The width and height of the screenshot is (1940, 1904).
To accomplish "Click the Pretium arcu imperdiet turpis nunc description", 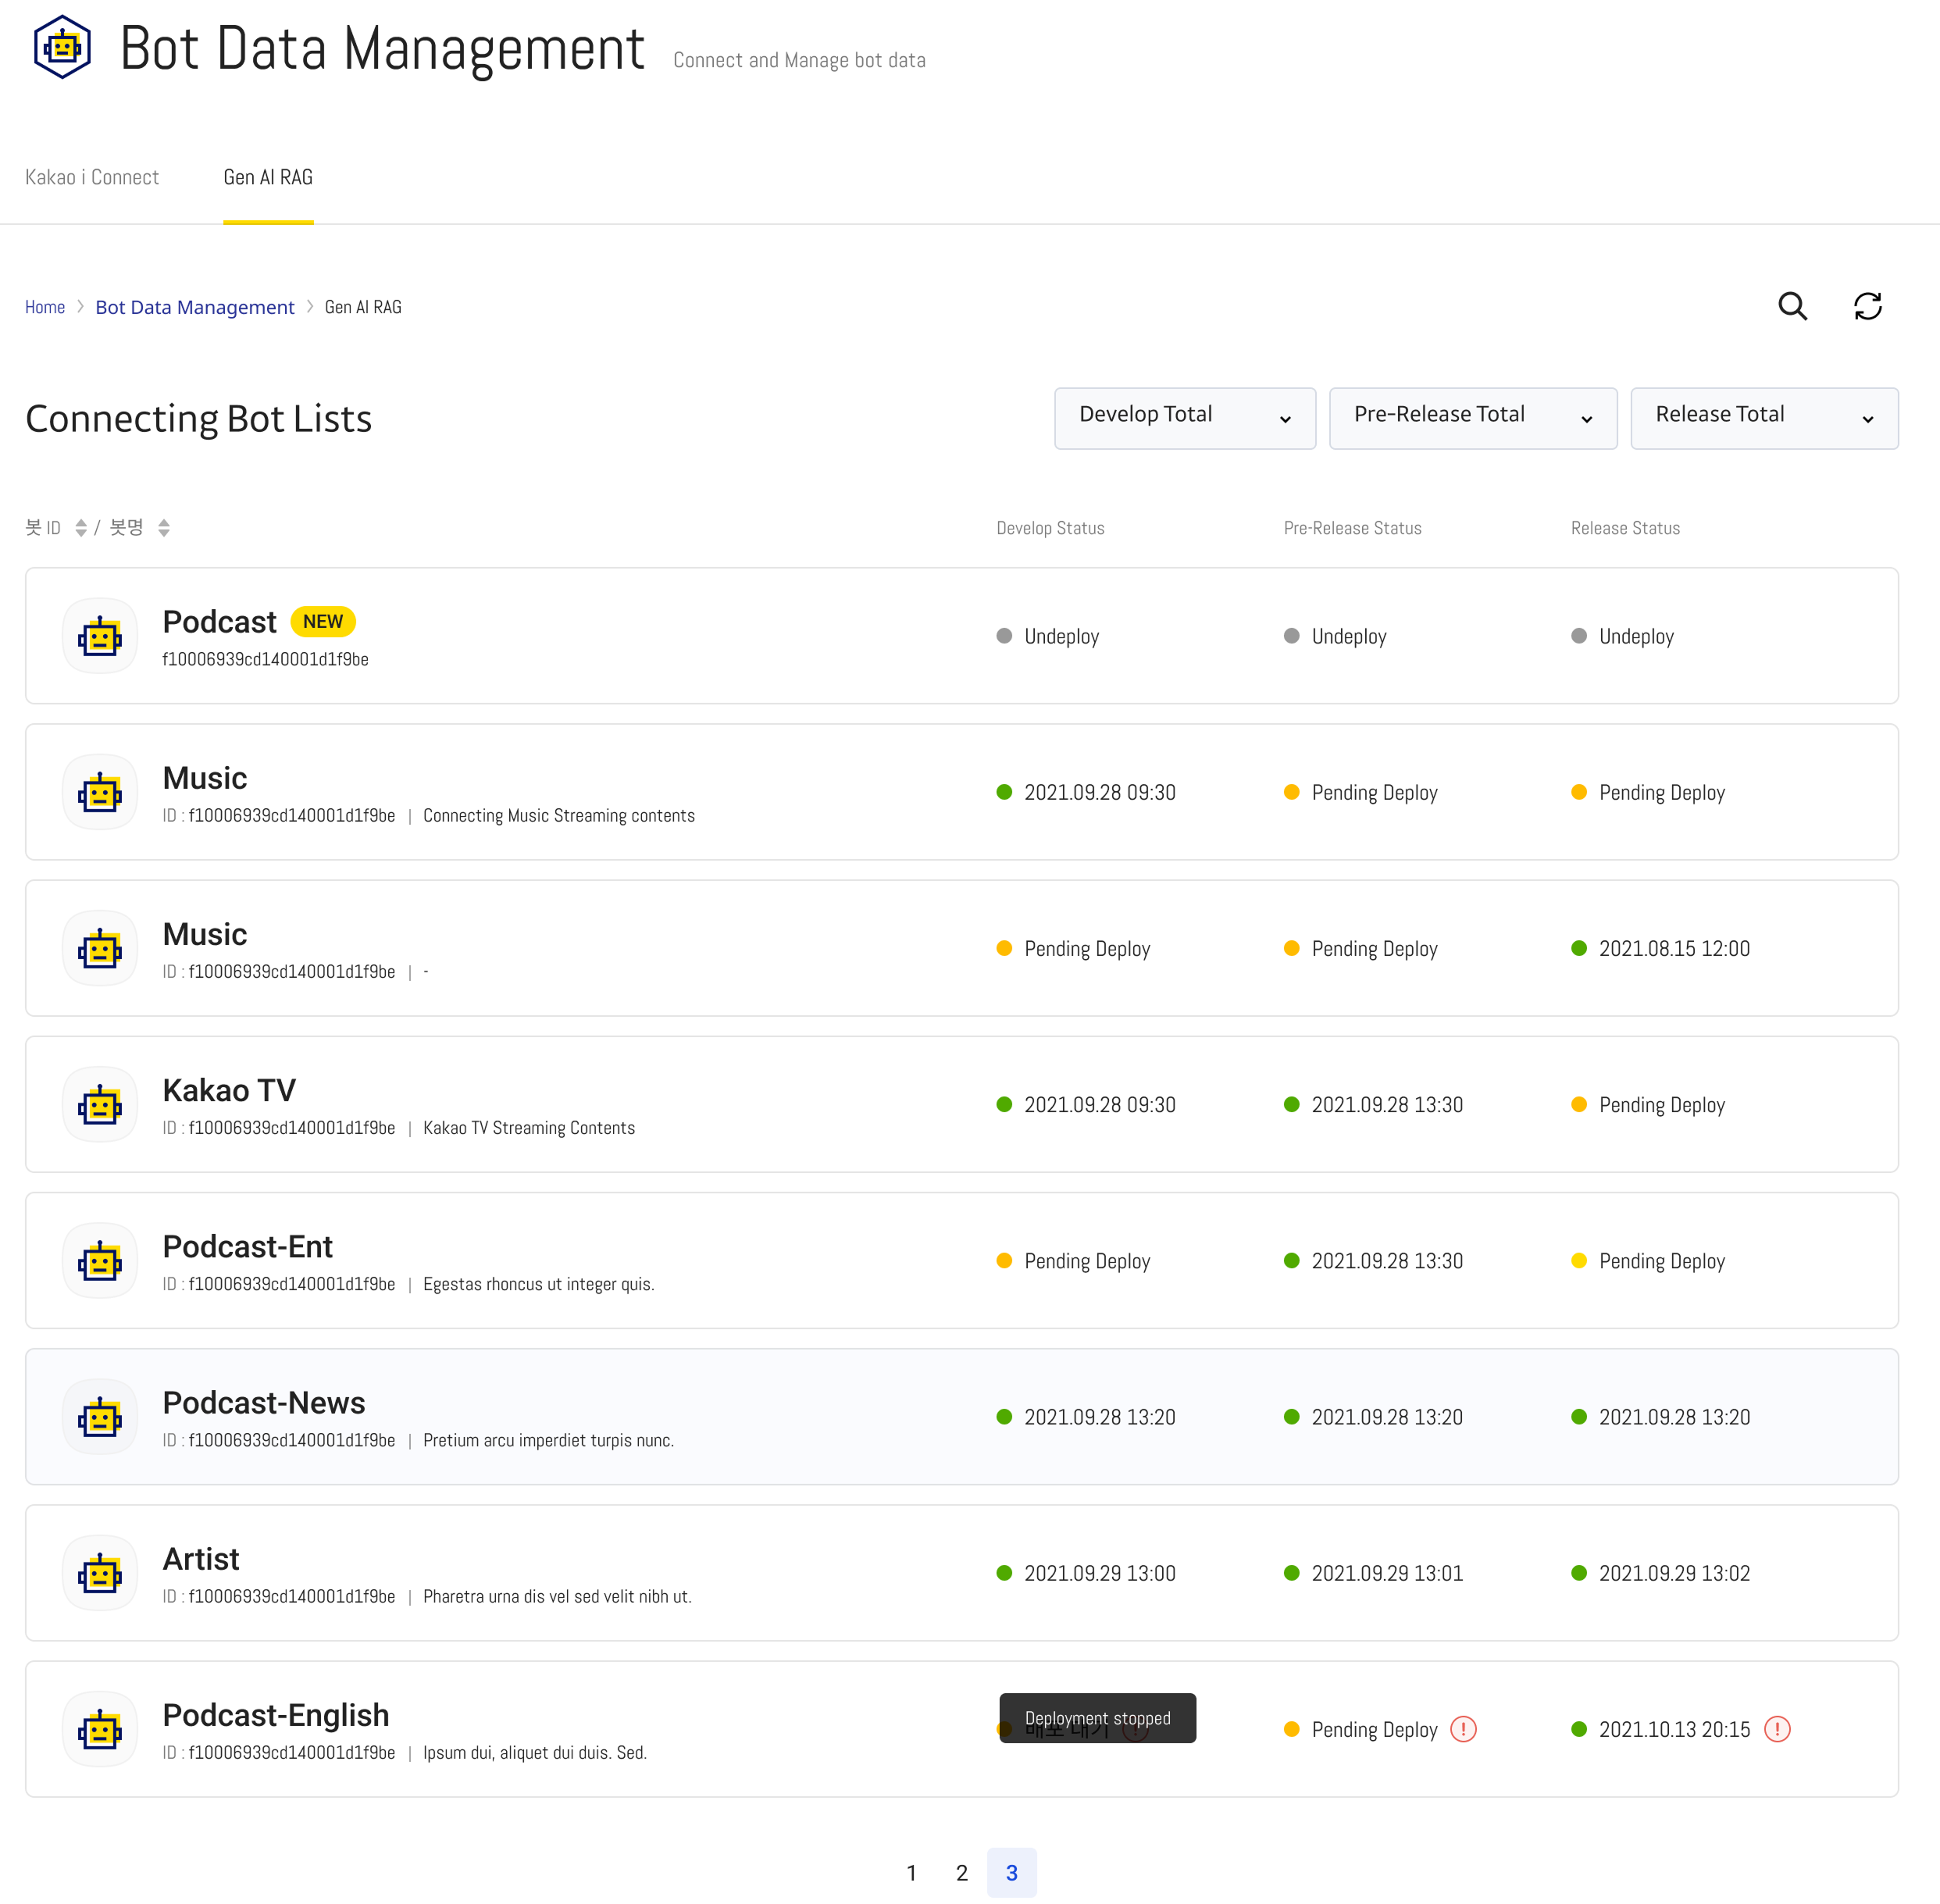I will pyautogui.click(x=549, y=1439).
